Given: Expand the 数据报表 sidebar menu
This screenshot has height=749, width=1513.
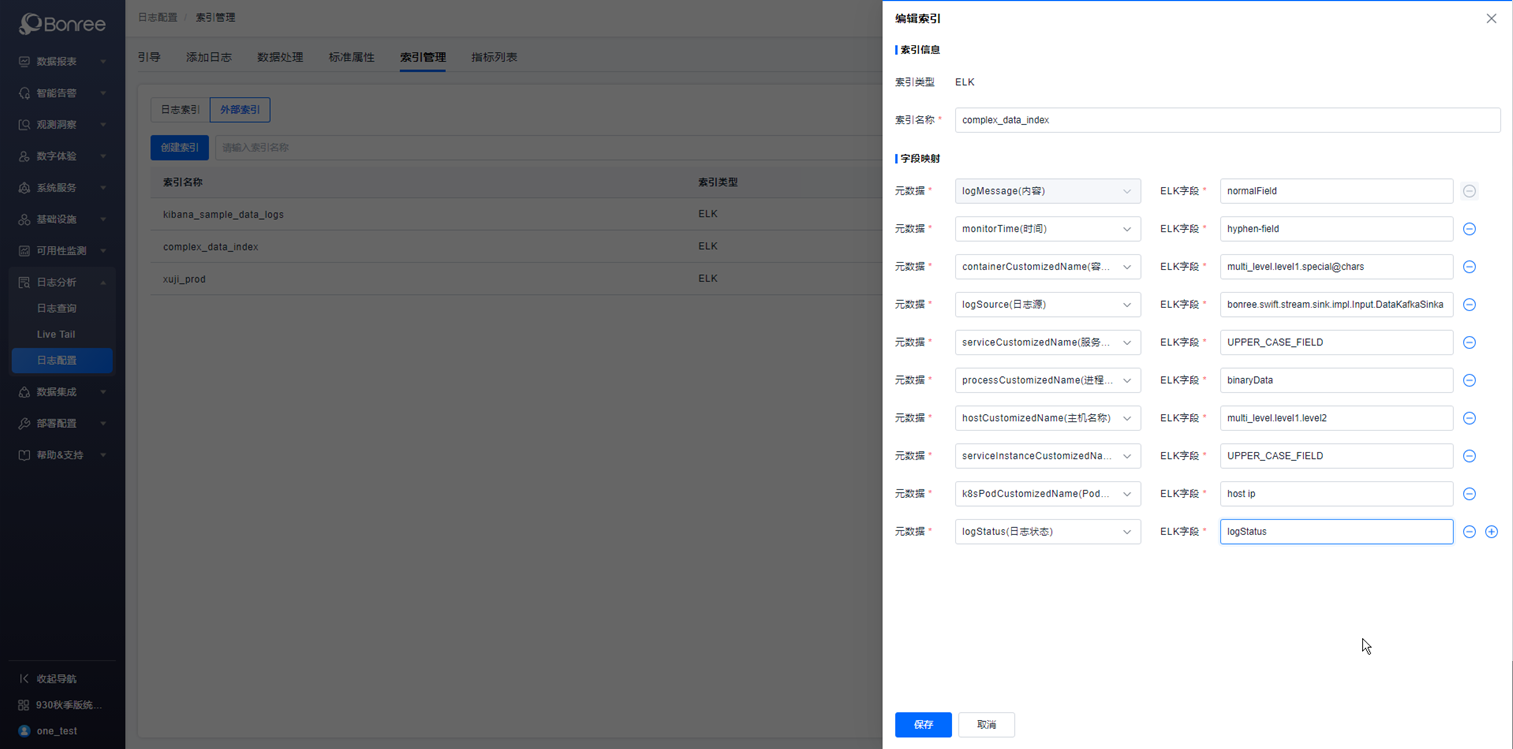Looking at the screenshot, I should coord(62,62).
